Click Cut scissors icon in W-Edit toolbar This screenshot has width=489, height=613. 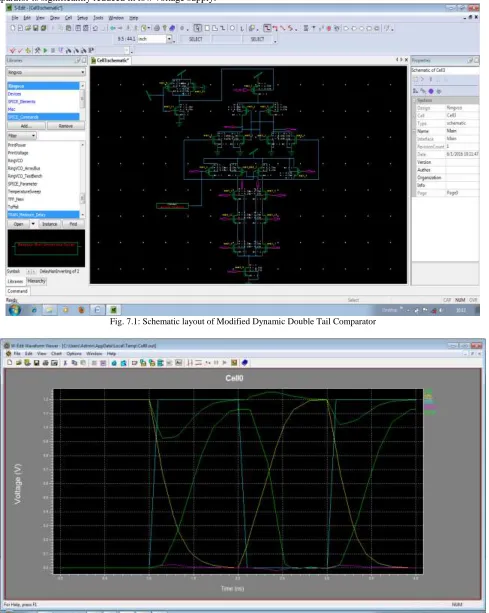[65, 363]
